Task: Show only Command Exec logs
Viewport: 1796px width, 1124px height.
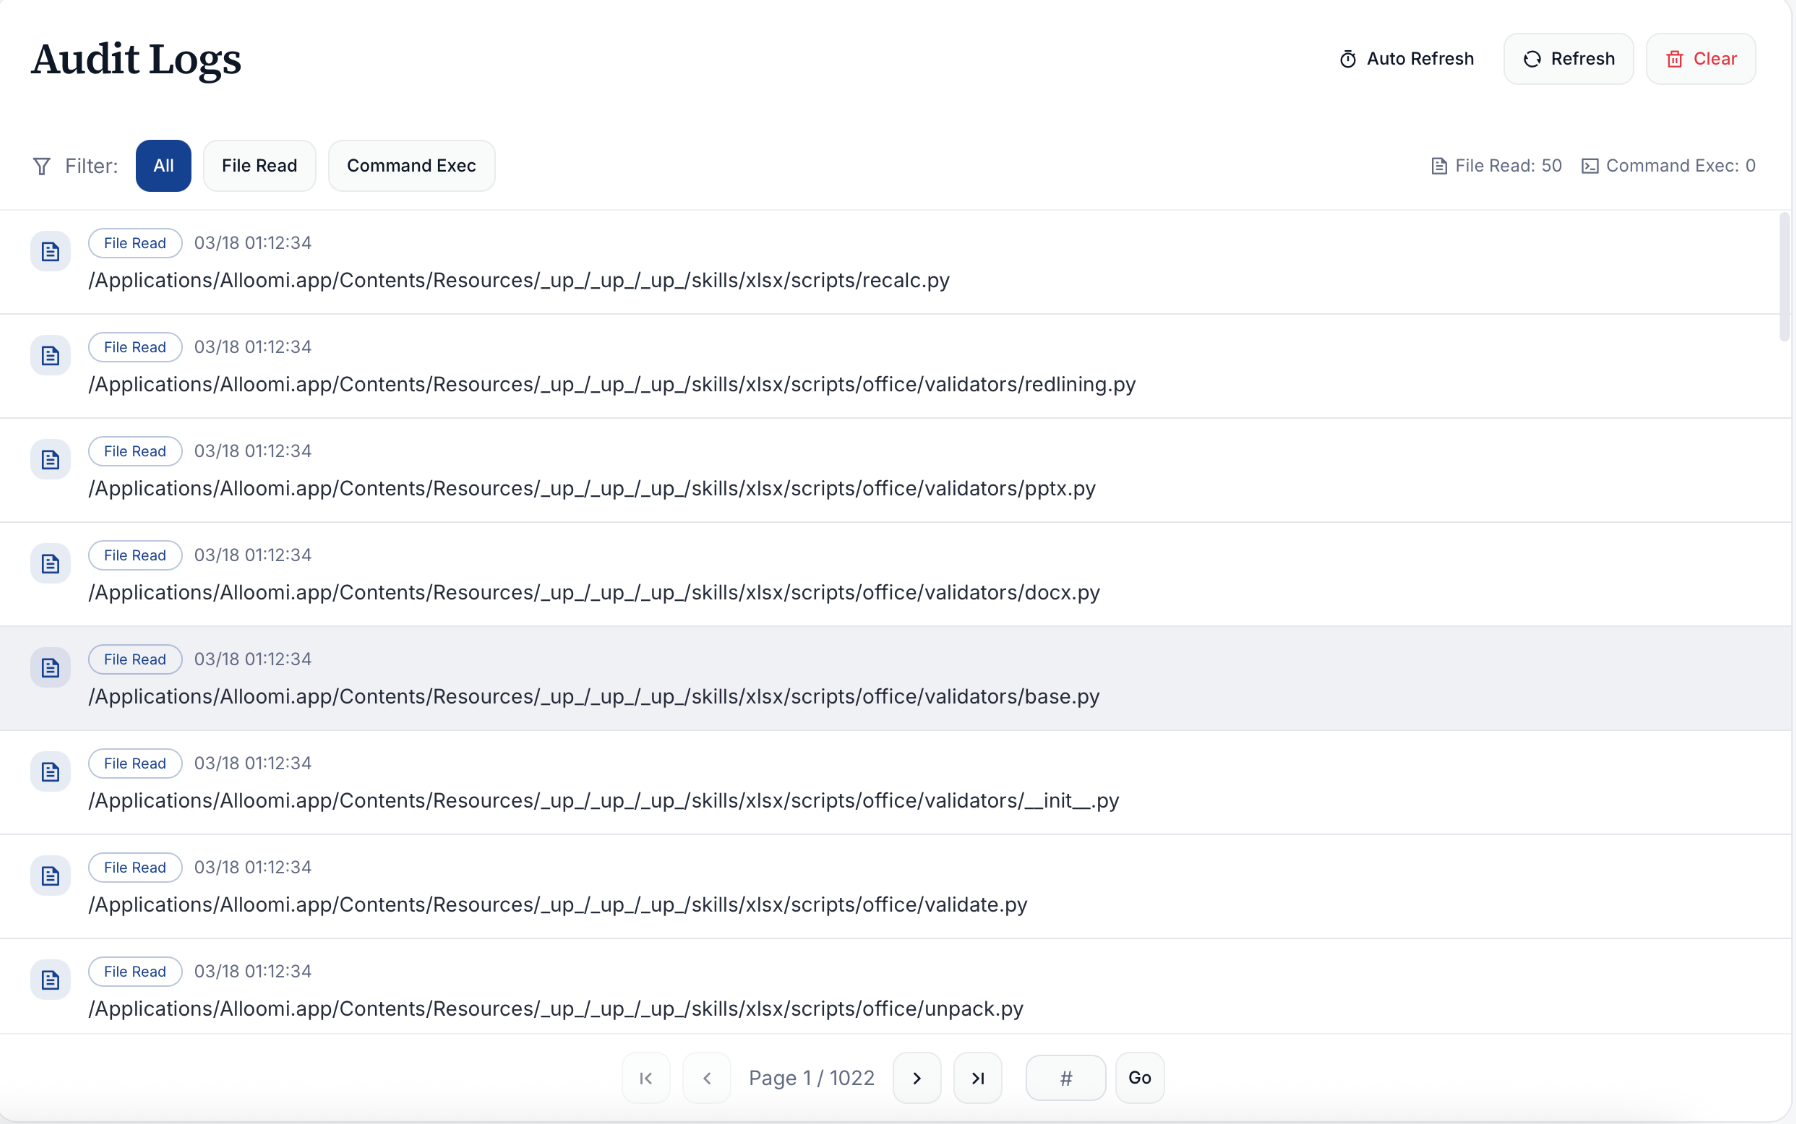Action: (x=411, y=166)
